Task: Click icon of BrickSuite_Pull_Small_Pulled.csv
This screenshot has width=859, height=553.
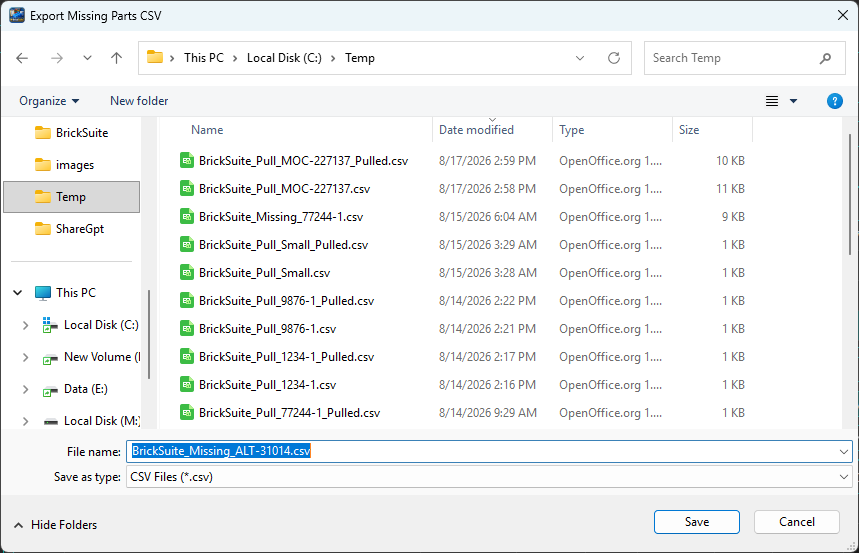Action: [x=187, y=244]
